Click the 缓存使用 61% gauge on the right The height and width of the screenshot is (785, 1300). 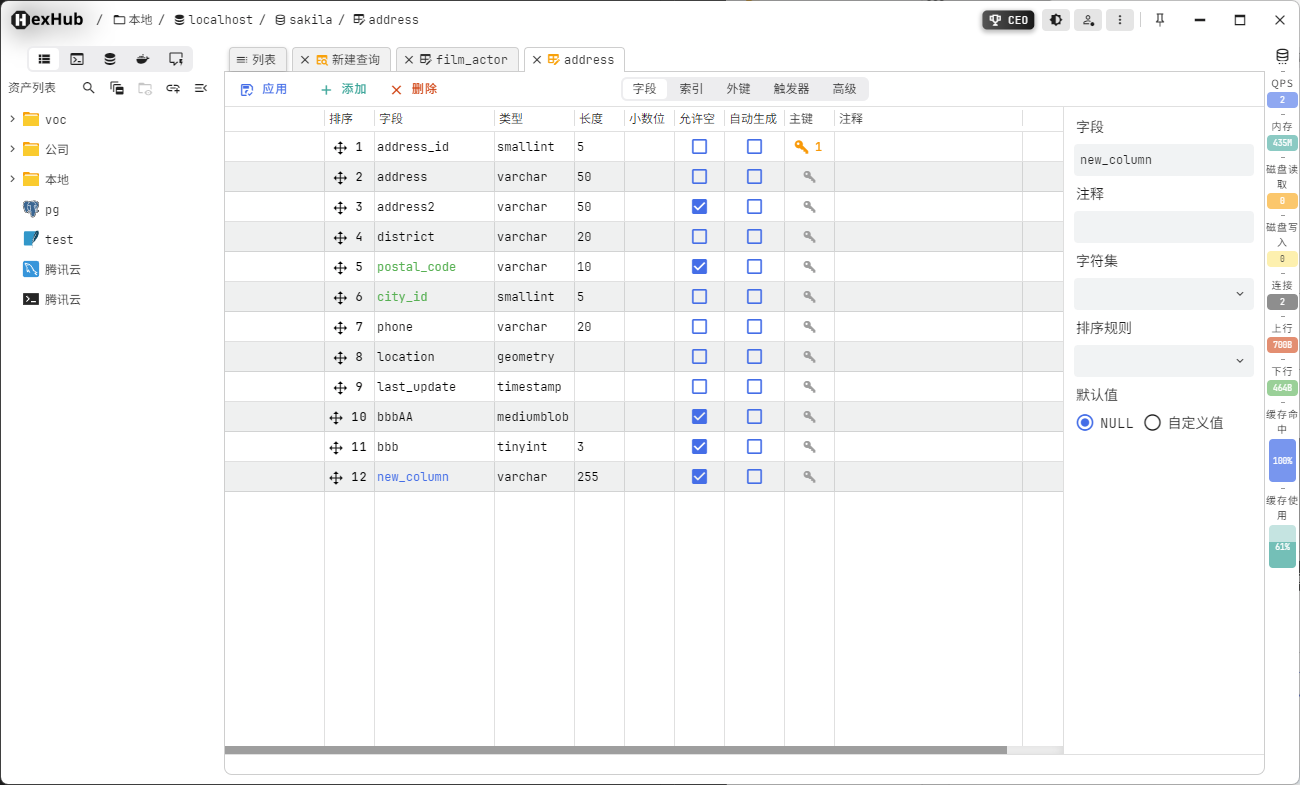1282,547
